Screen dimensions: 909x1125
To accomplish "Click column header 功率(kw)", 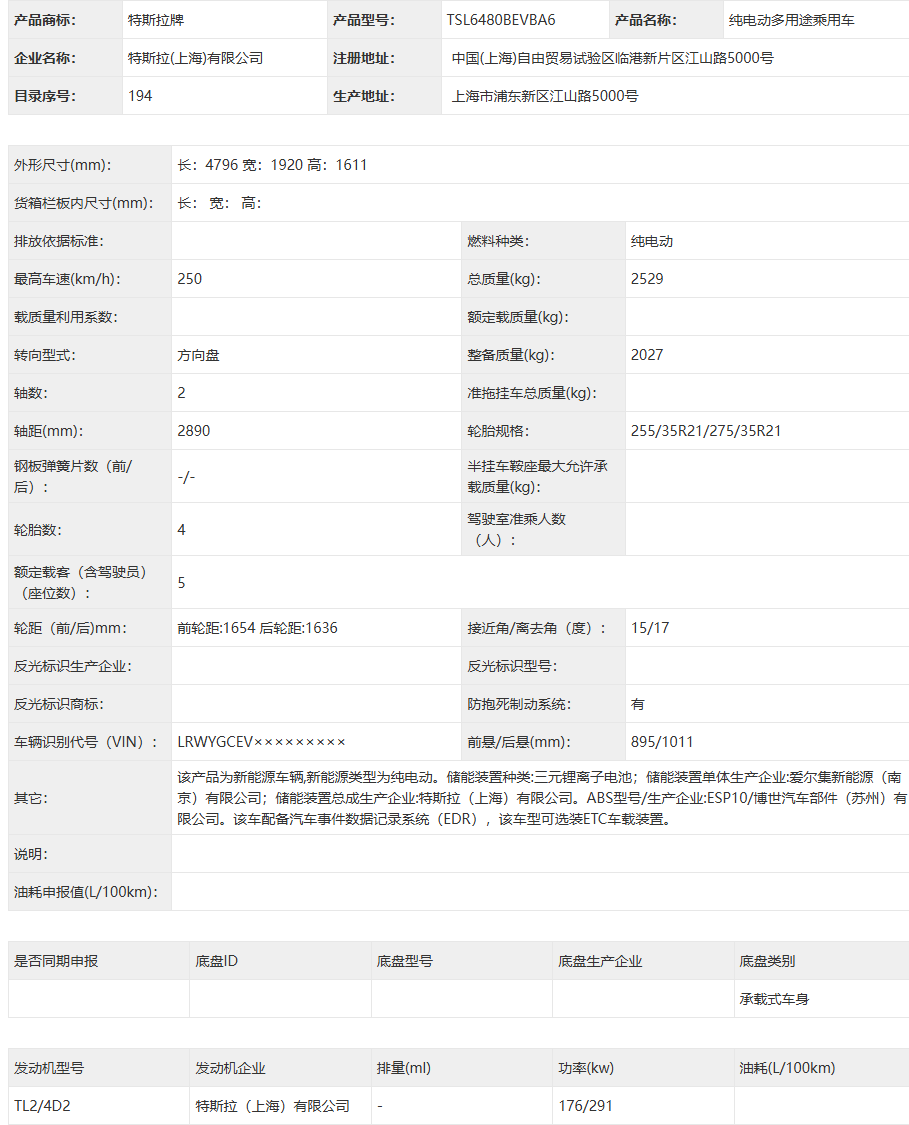I will 586,1068.
